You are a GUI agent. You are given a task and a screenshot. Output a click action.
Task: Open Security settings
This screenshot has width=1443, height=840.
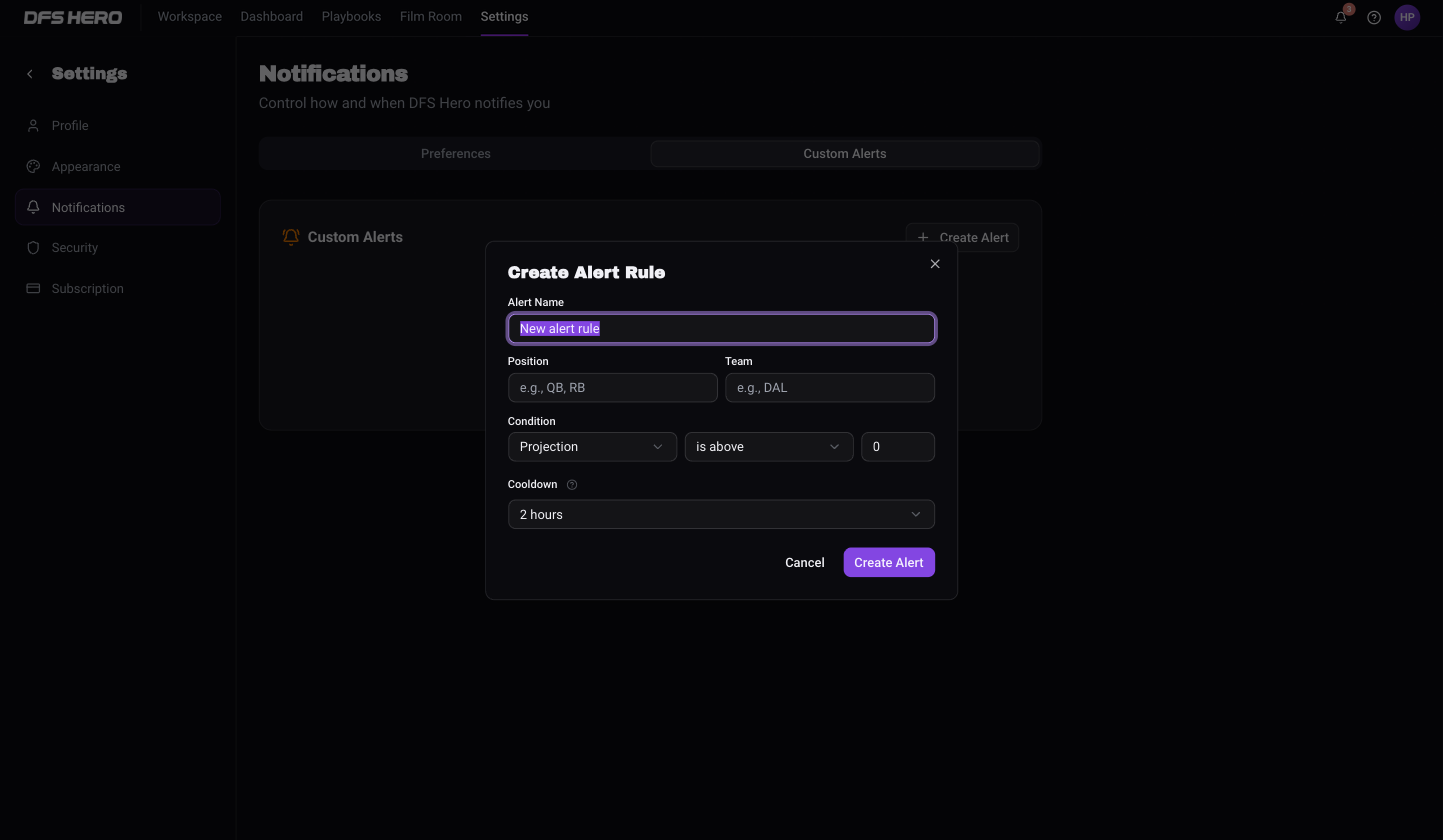pos(118,248)
